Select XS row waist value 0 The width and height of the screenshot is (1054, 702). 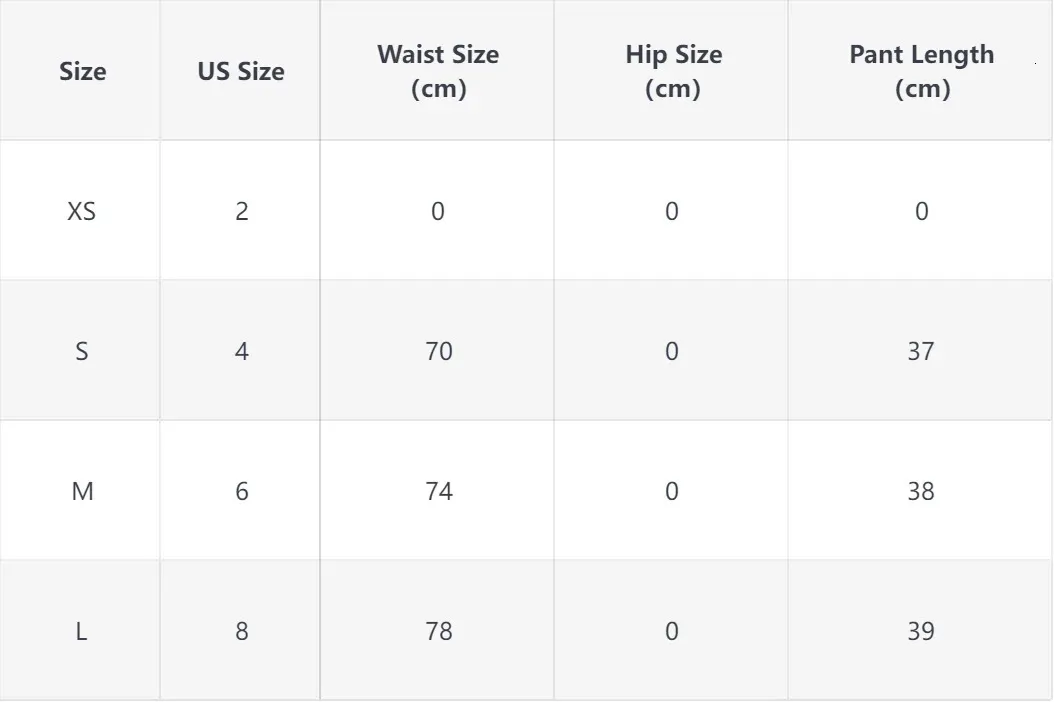point(438,211)
